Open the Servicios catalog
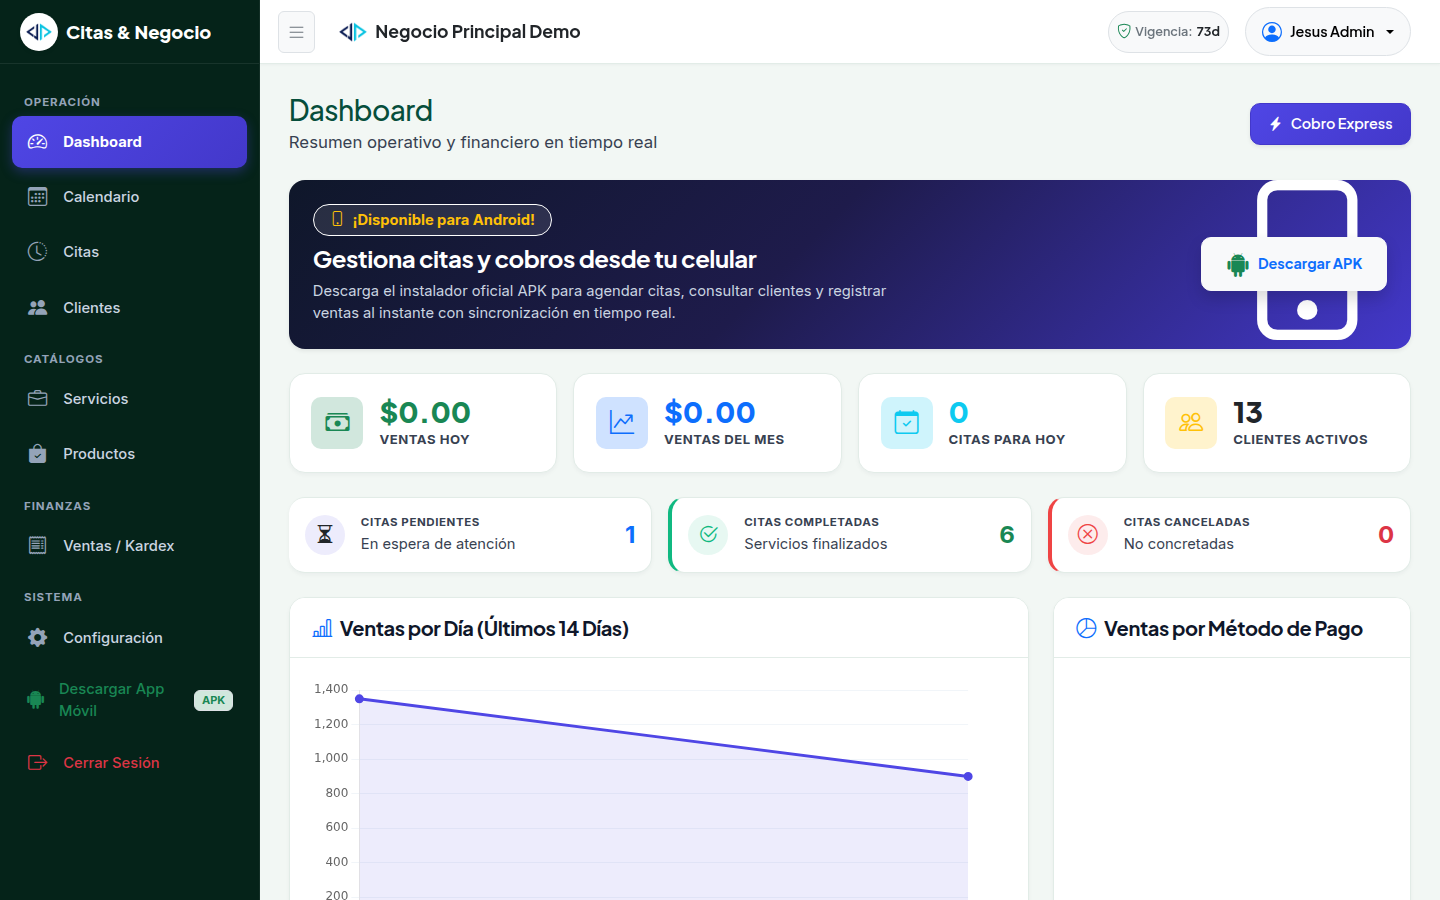This screenshot has height=900, width=1440. click(129, 399)
